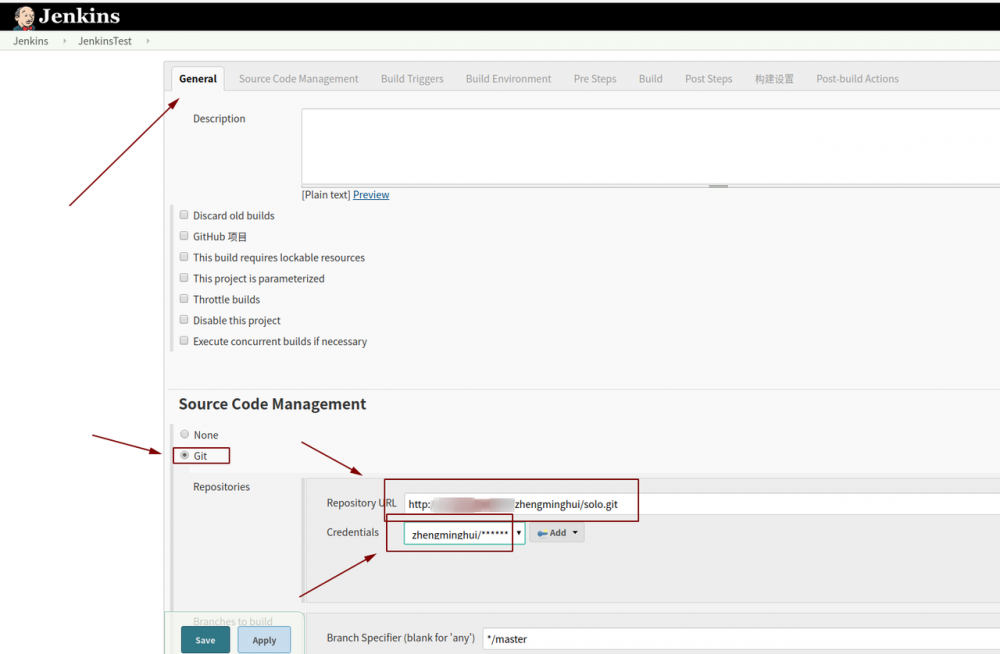Click the Source Code Management heading

pos(272,404)
